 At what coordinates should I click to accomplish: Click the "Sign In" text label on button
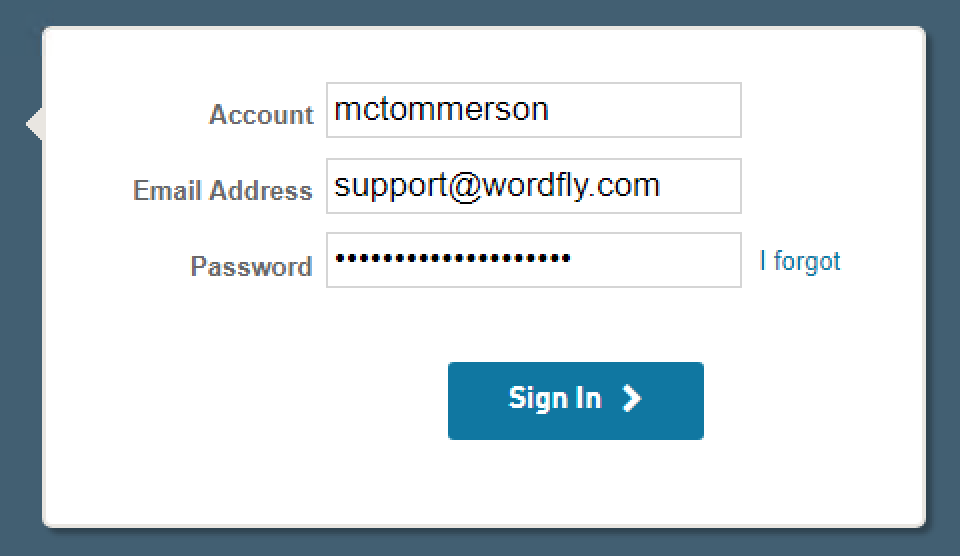[555, 399]
